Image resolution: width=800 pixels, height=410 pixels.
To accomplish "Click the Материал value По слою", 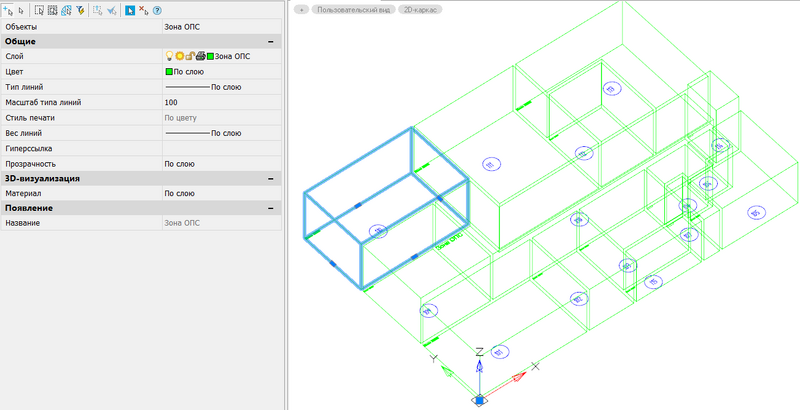I will tap(179, 193).
